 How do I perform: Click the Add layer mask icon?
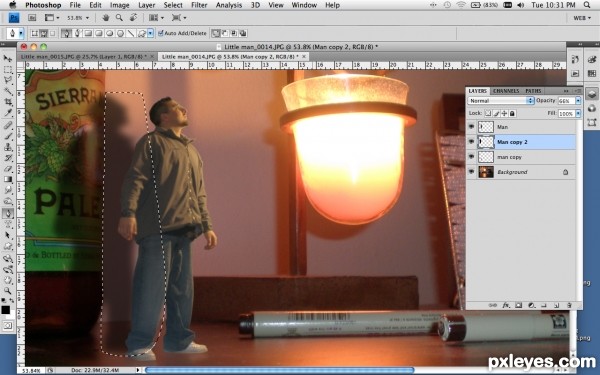click(x=518, y=305)
